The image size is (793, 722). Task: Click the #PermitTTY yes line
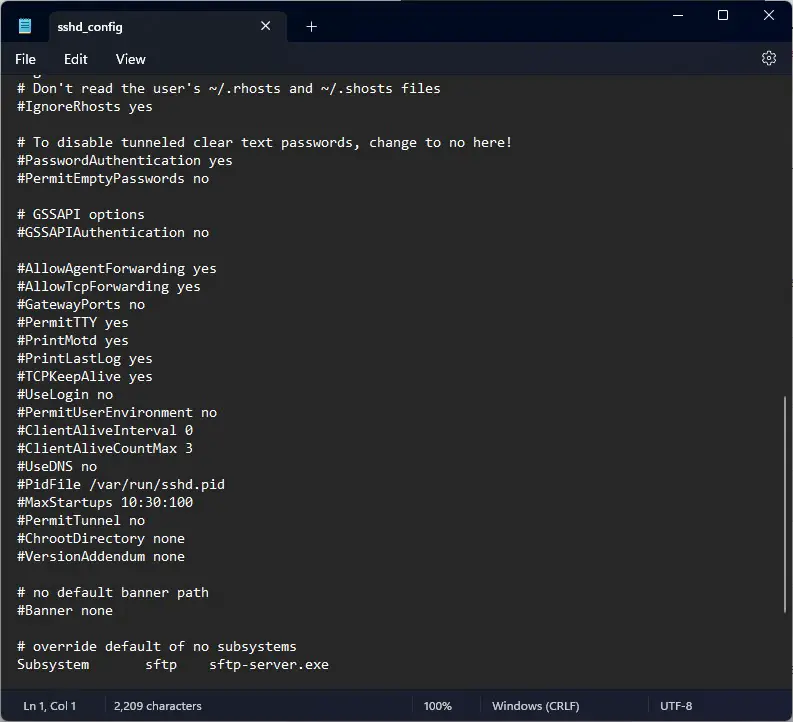(73, 323)
